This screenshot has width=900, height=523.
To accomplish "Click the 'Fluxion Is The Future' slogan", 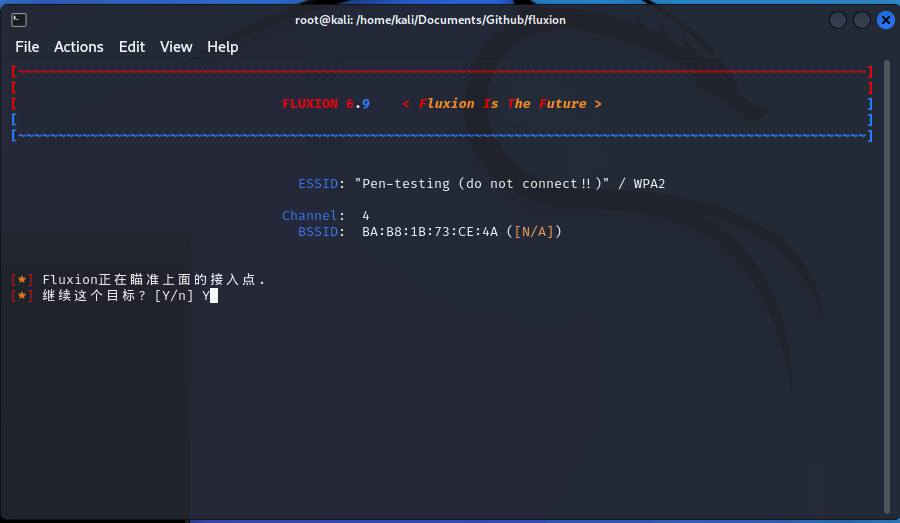I will click(x=502, y=104).
